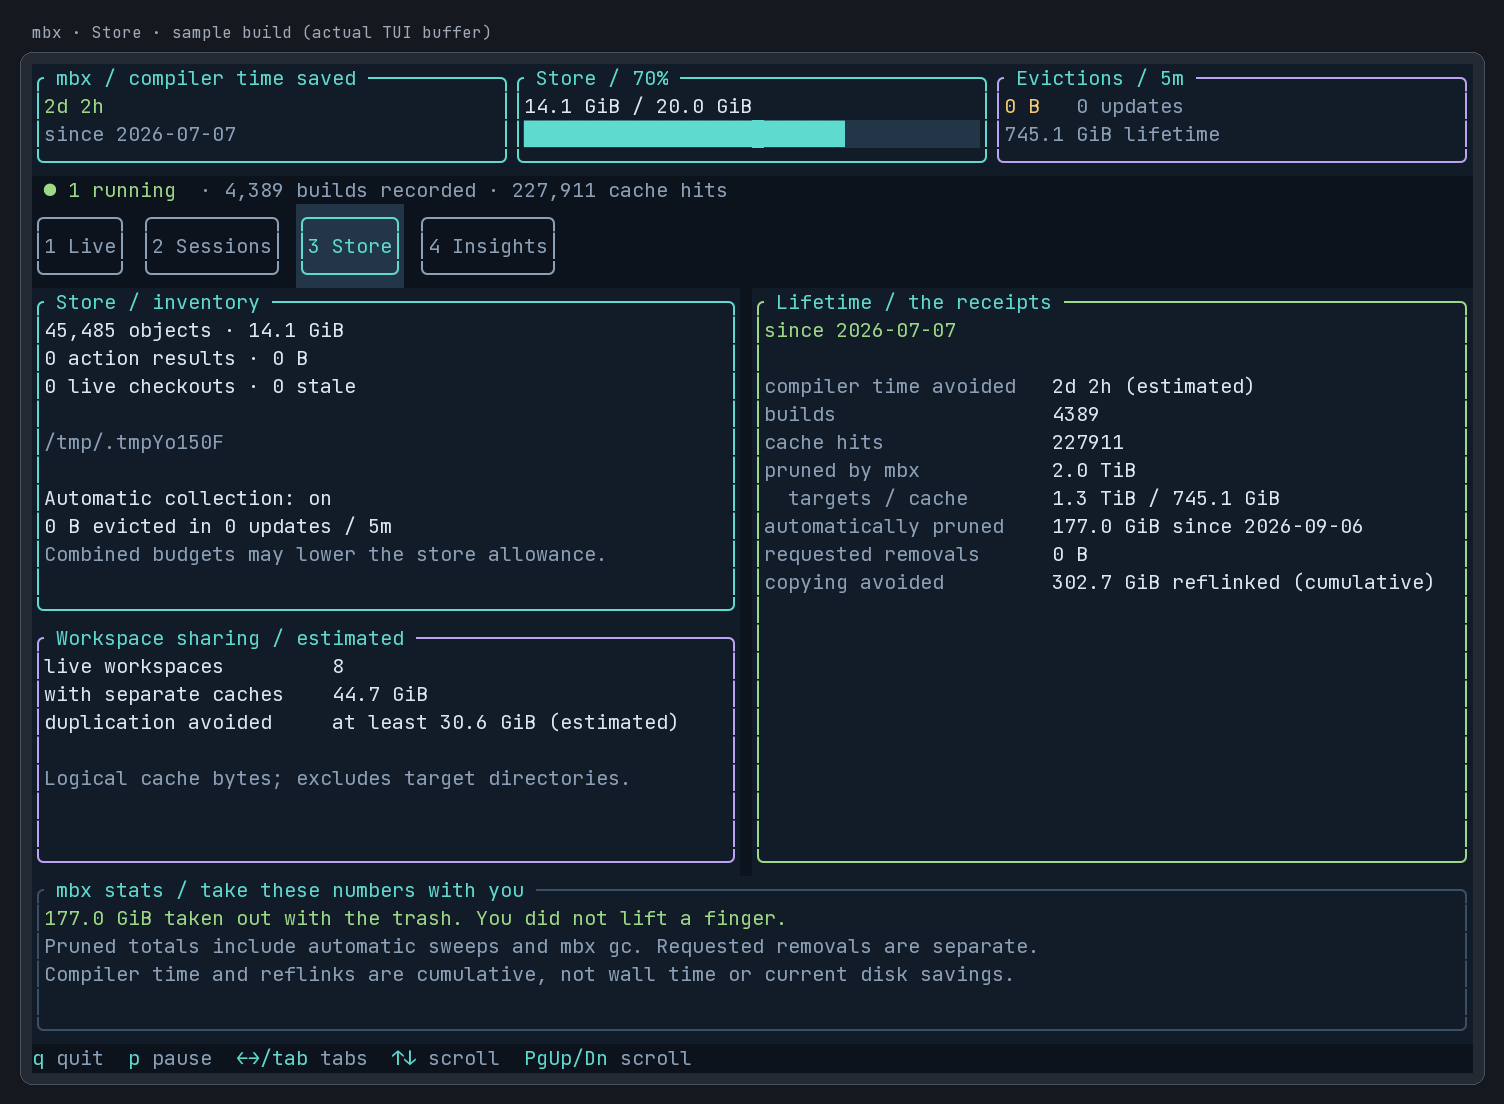
Task: Click 'Automatic collection: on' line
Action: tap(188, 498)
